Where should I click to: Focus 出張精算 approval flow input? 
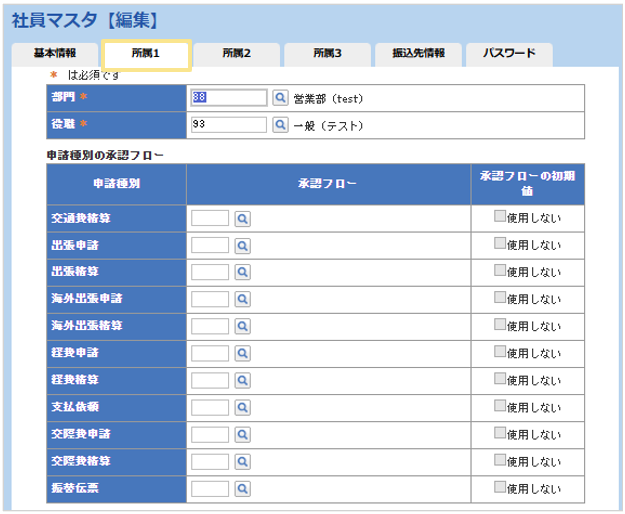coord(210,272)
